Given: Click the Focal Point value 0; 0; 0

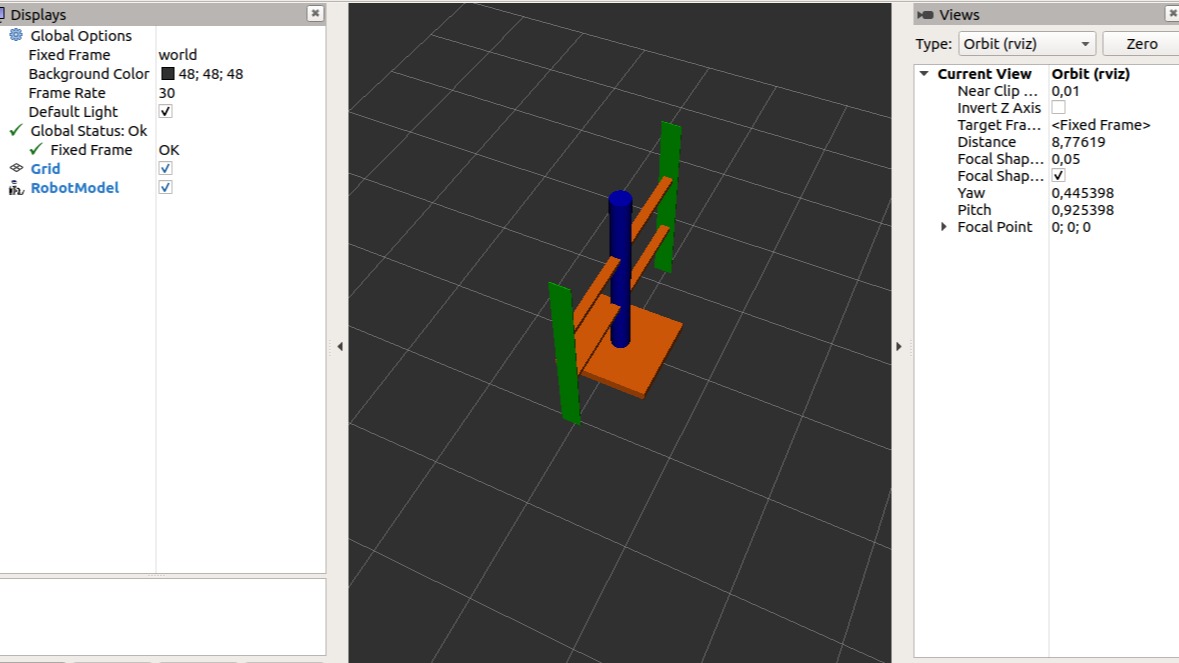Looking at the screenshot, I should point(1071,227).
